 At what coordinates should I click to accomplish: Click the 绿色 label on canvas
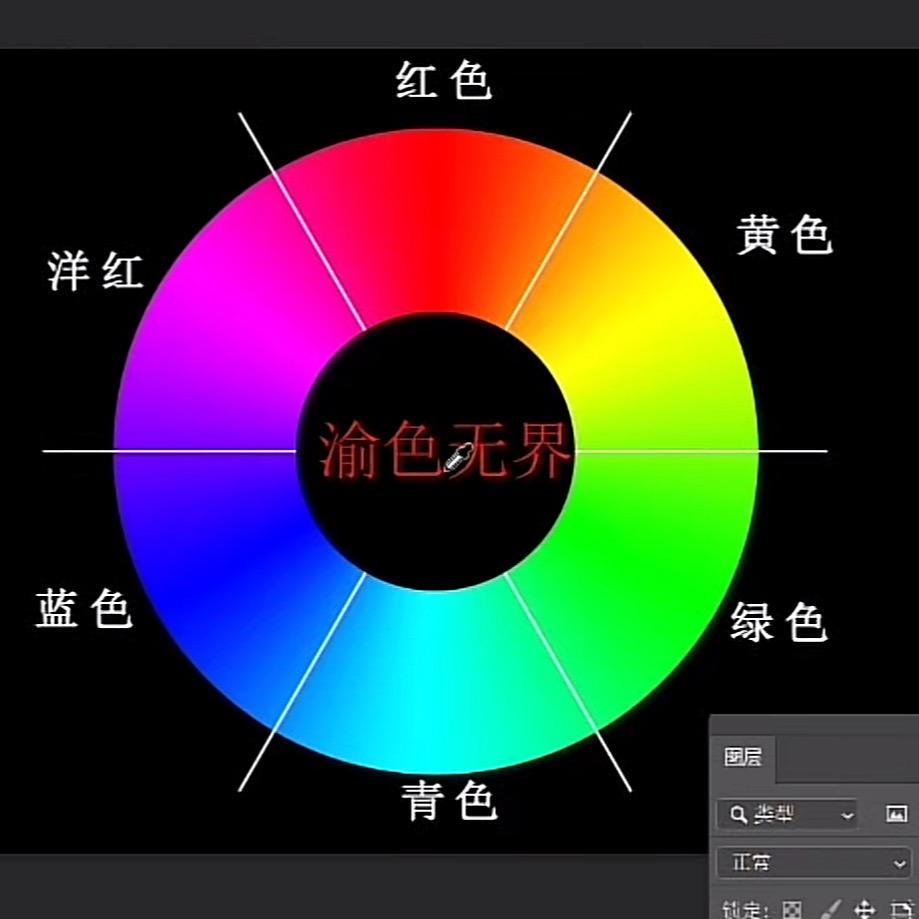(778, 621)
